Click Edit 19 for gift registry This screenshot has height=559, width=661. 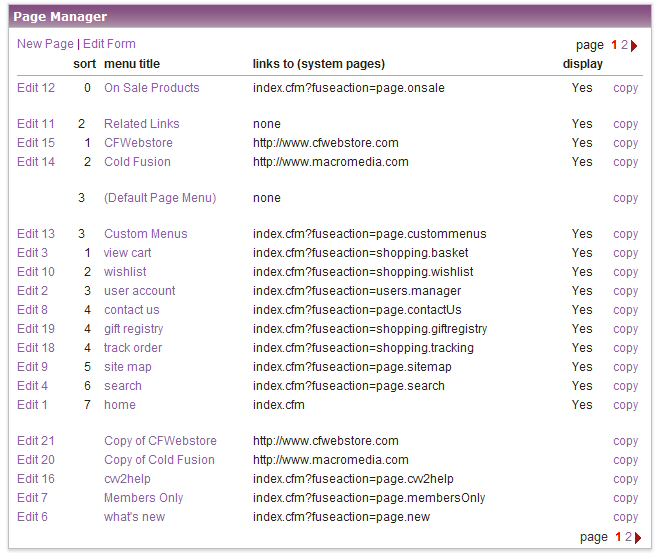click(36, 329)
